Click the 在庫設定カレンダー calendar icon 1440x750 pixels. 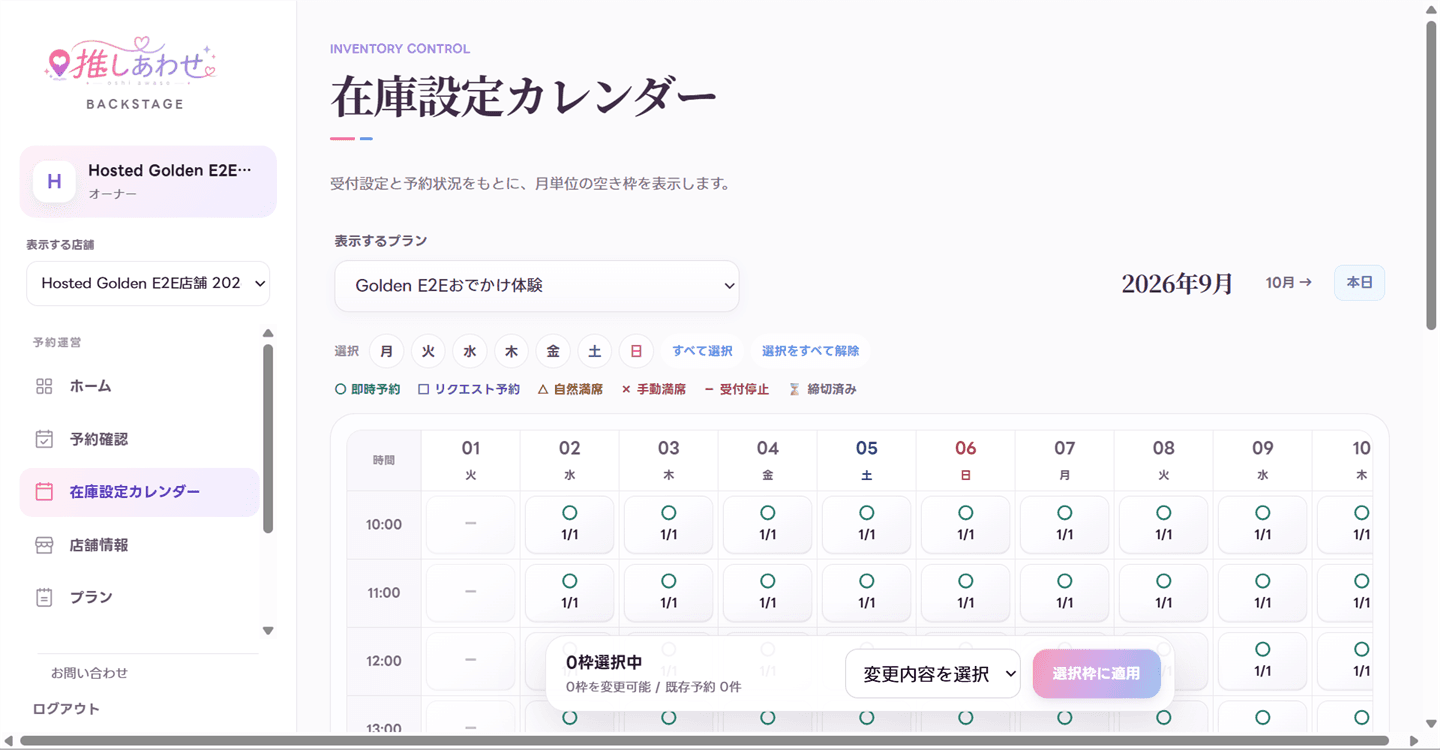click(x=44, y=492)
